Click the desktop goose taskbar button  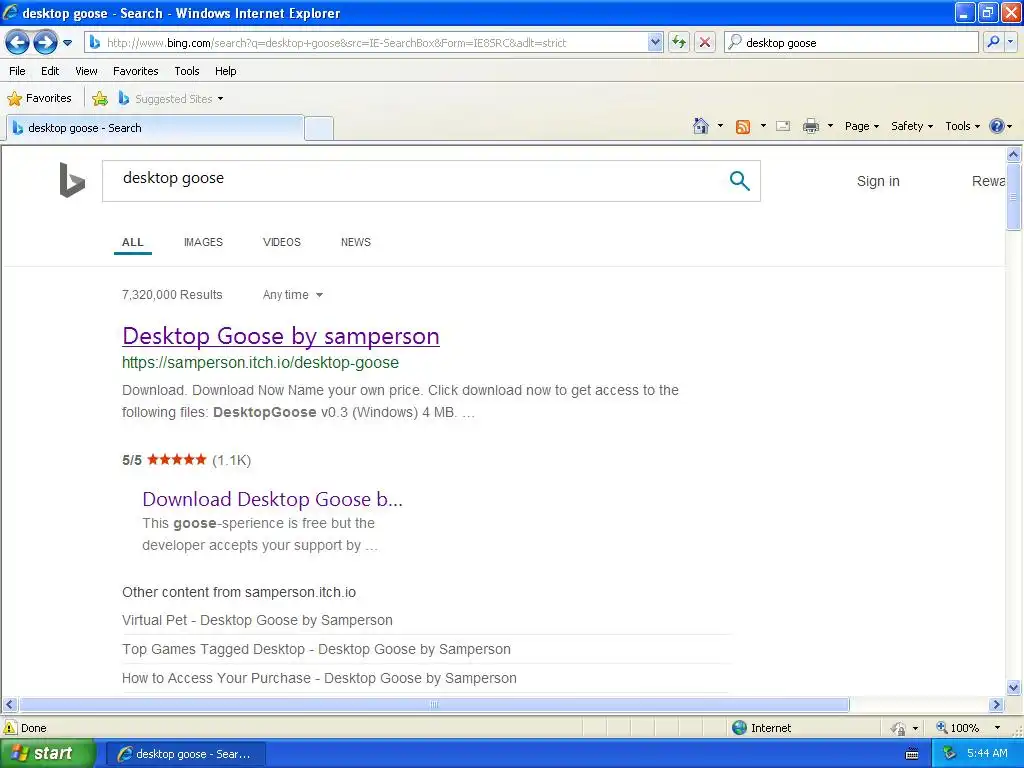point(185,754)
